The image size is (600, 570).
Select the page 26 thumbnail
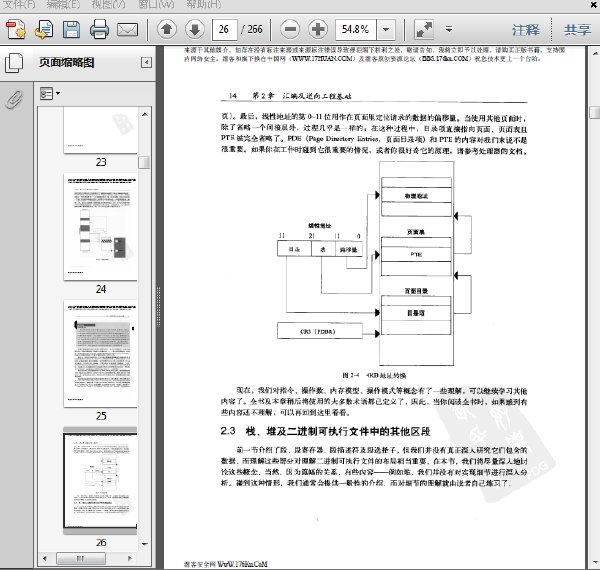(x=100, y=480)
